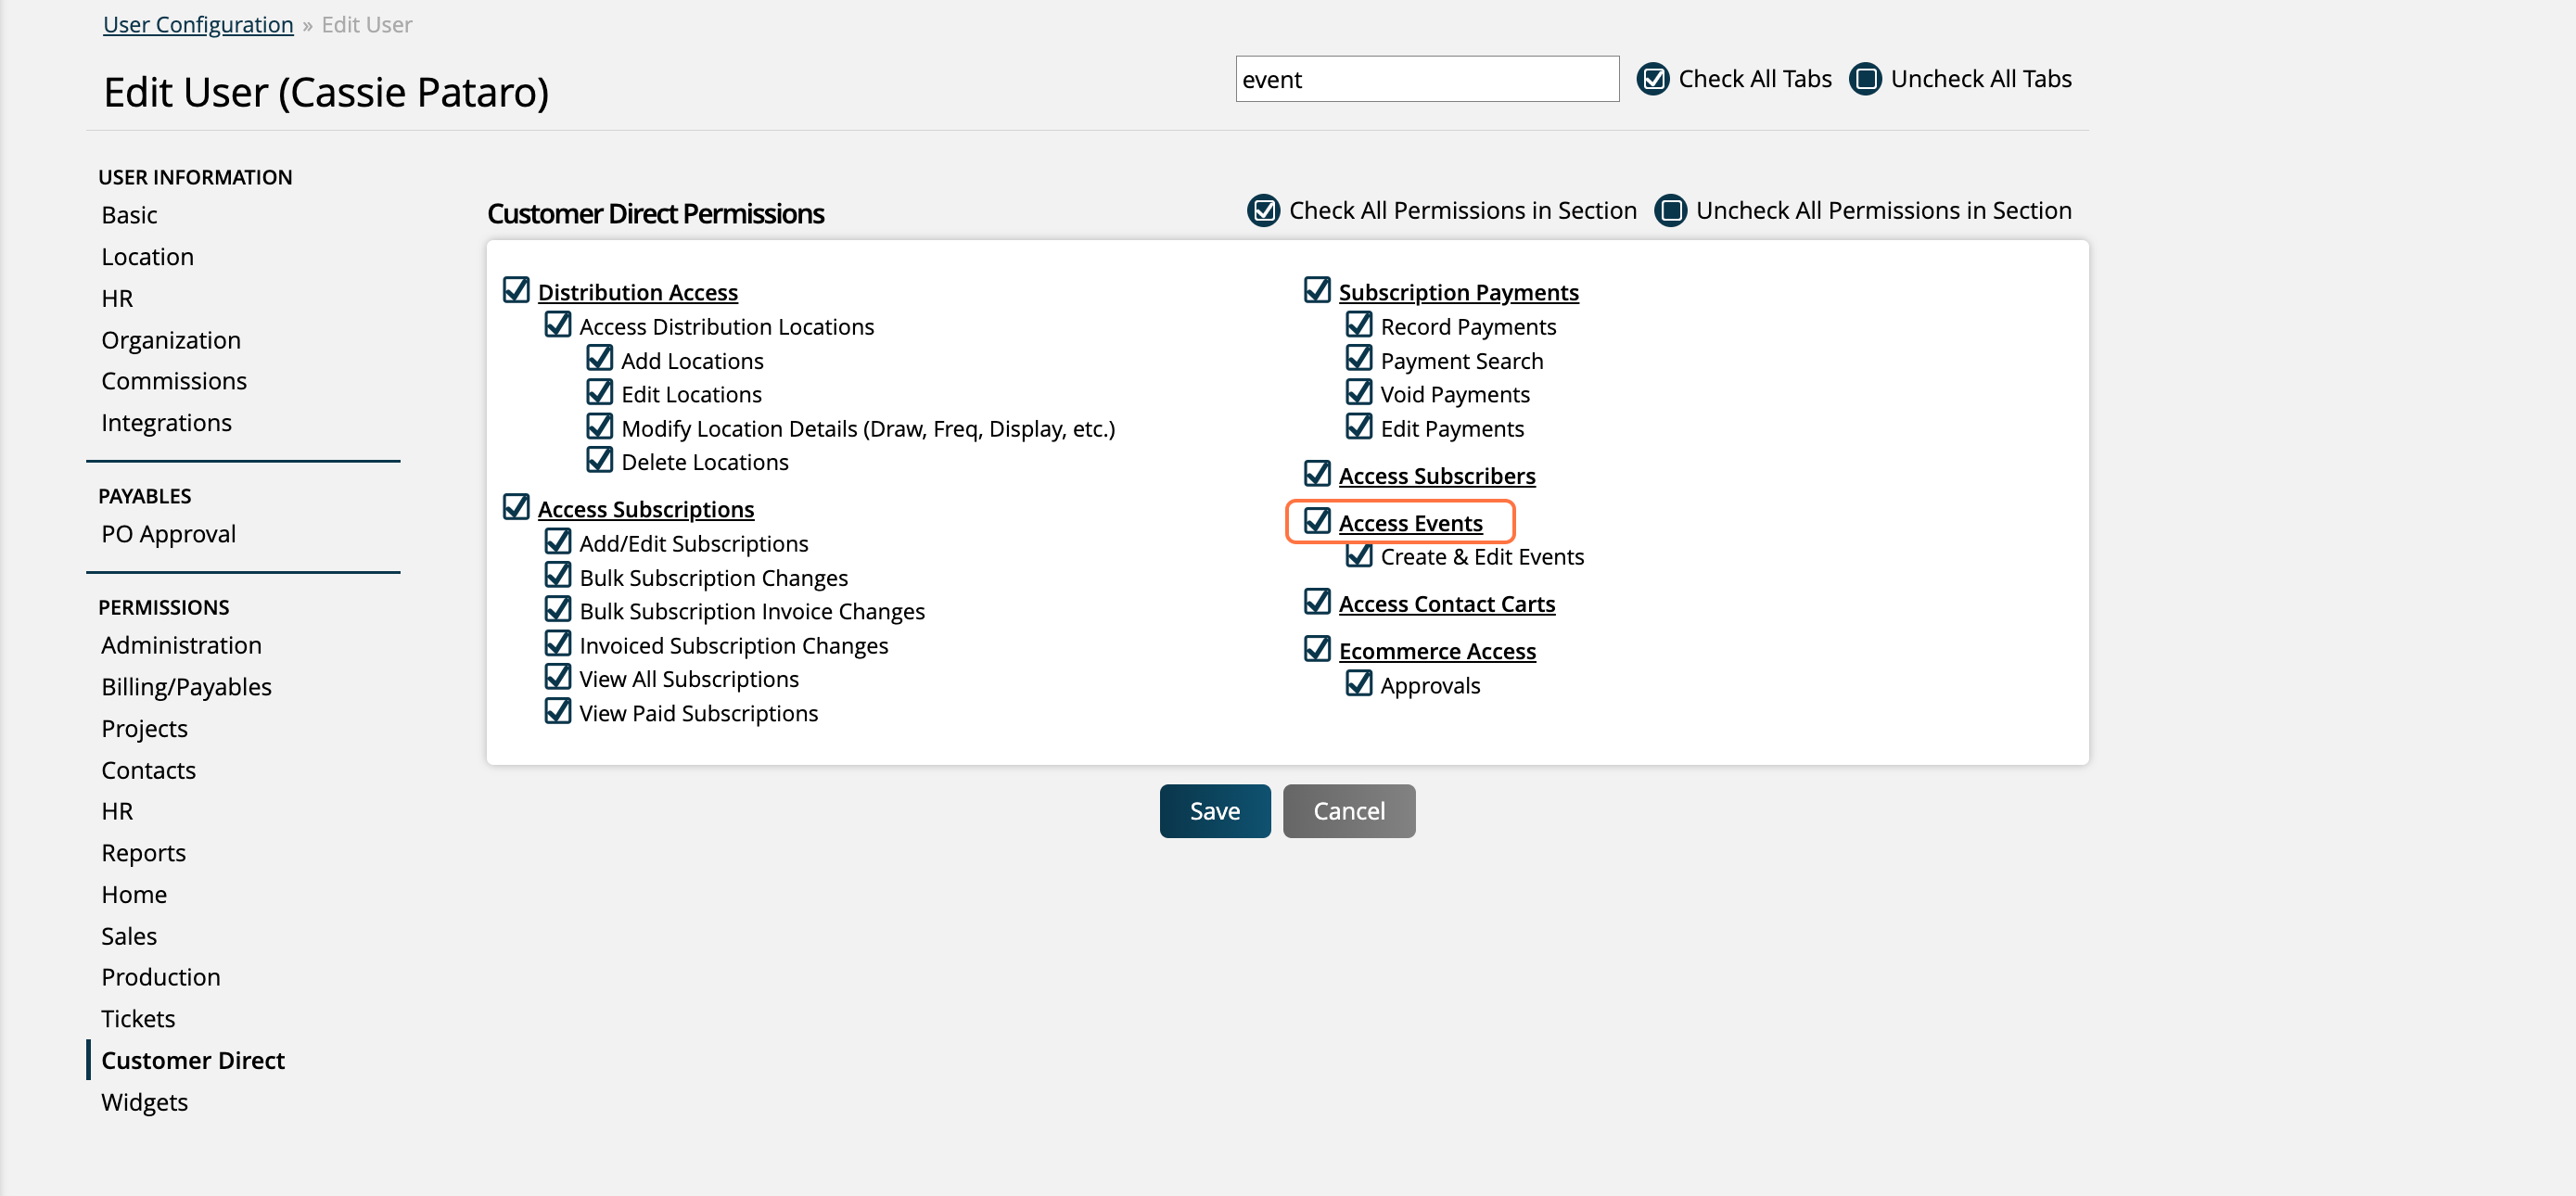Click Uncheck All Permissions in Section icon
The width and height of the screenshot is (2576, 1196).
[1671, 211]
